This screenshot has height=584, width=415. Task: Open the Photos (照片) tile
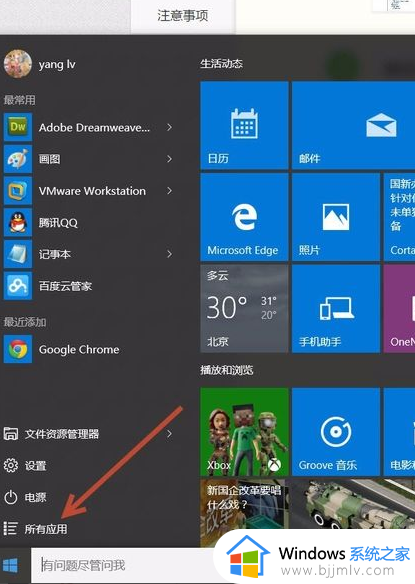click(336, 217)
